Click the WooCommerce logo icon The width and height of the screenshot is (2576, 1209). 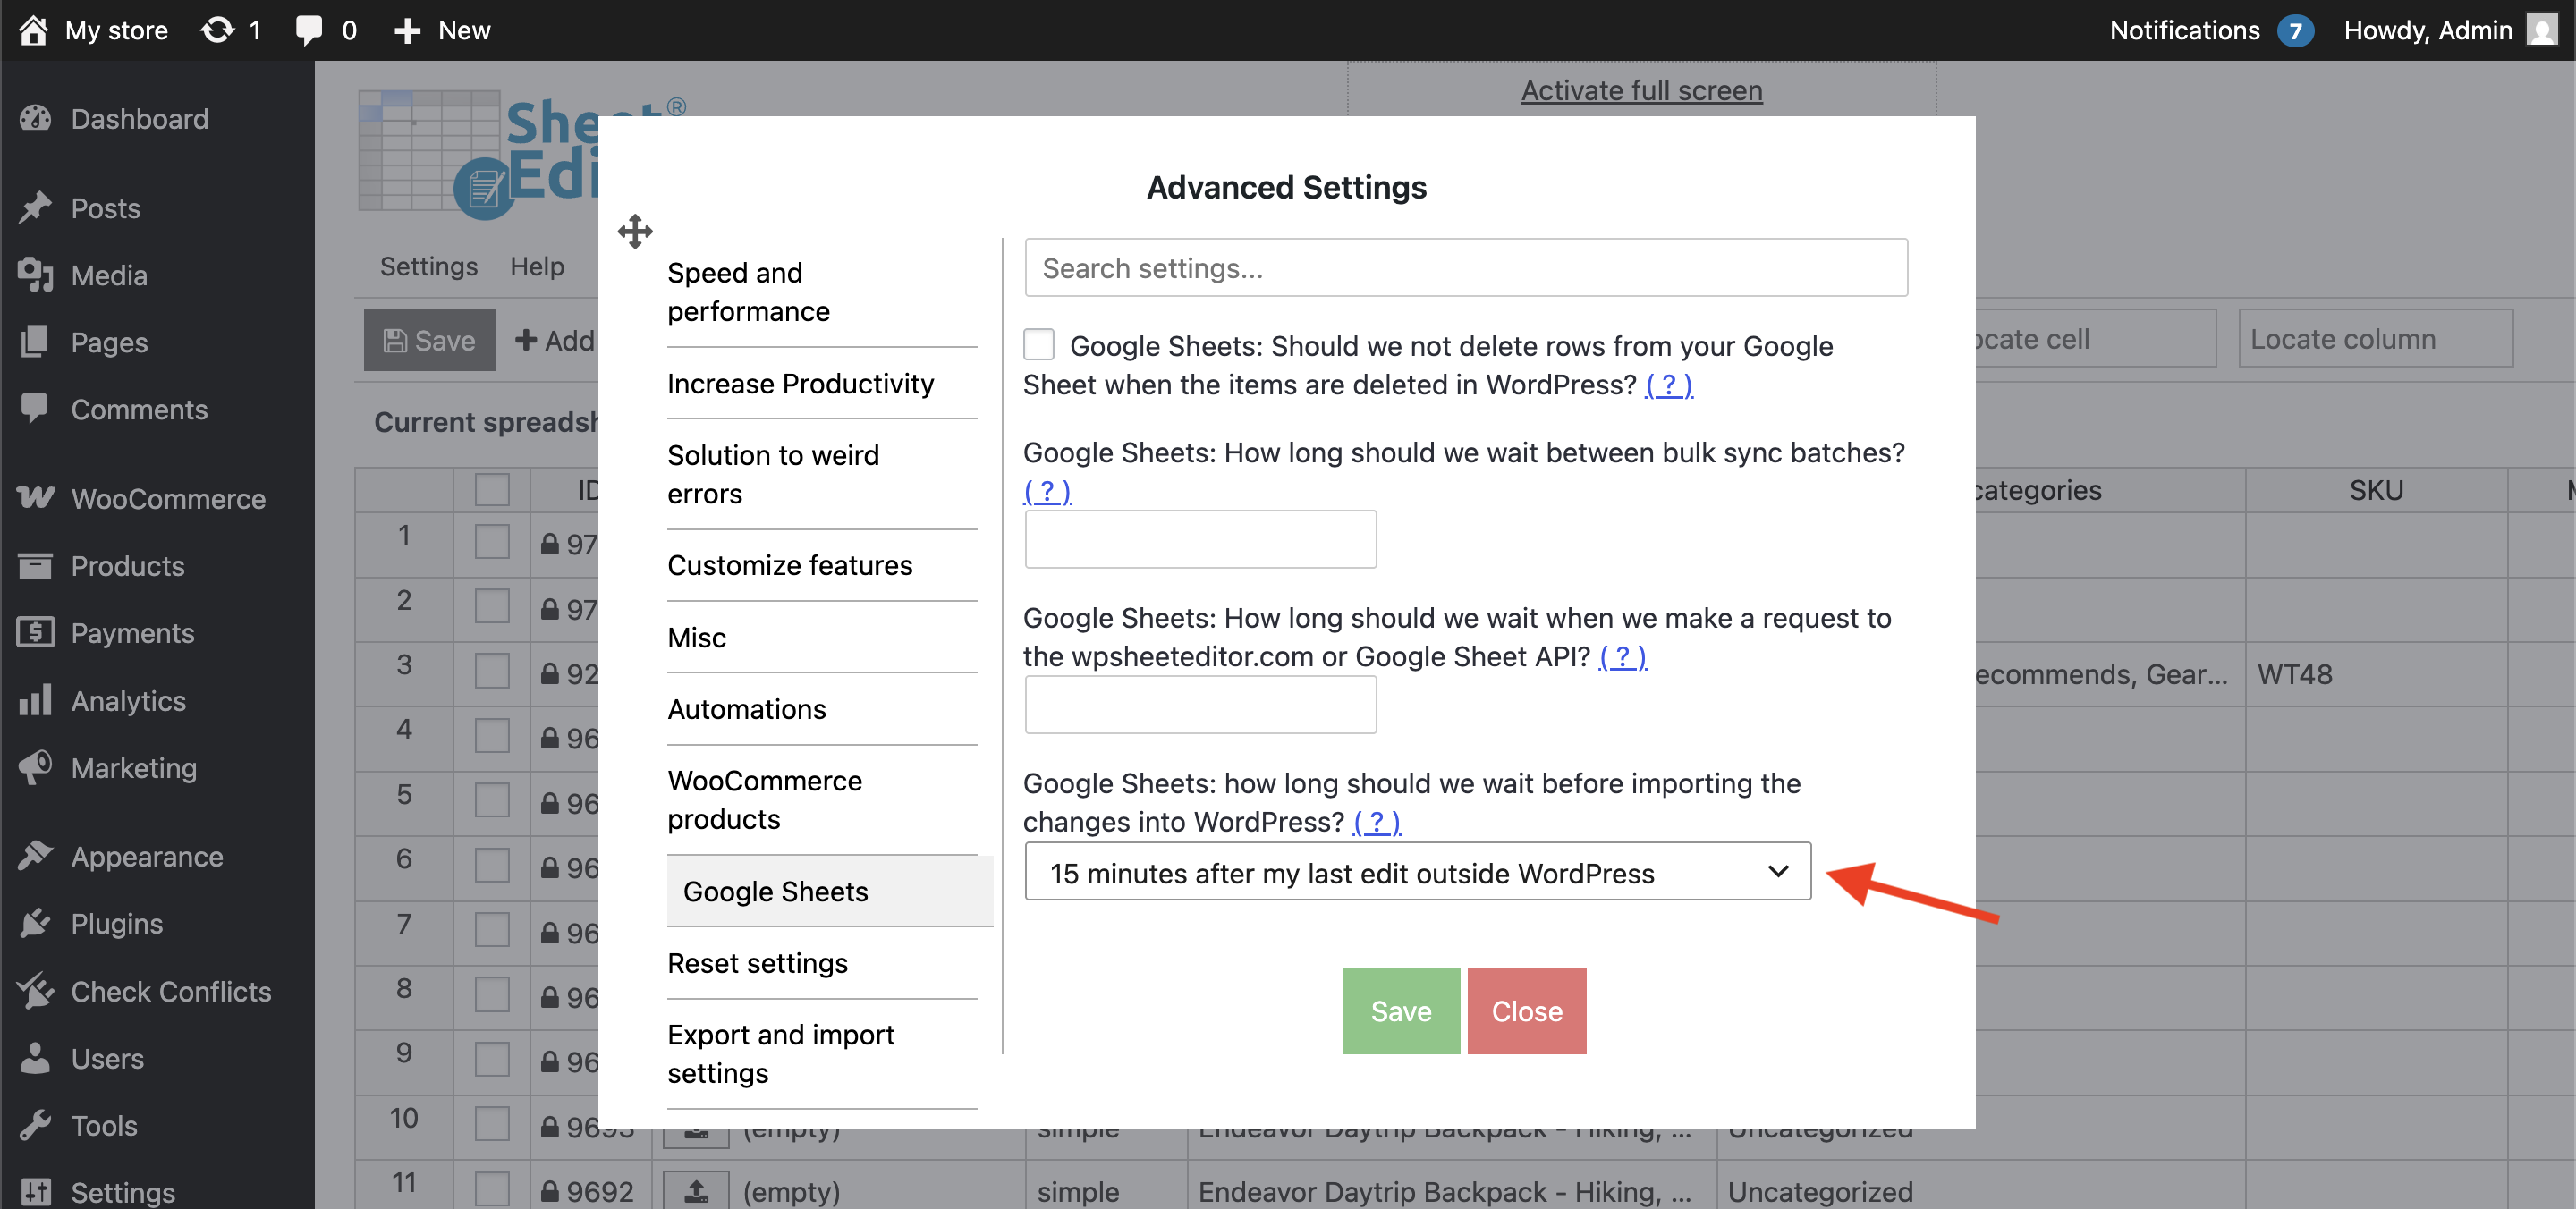[36, 498]
